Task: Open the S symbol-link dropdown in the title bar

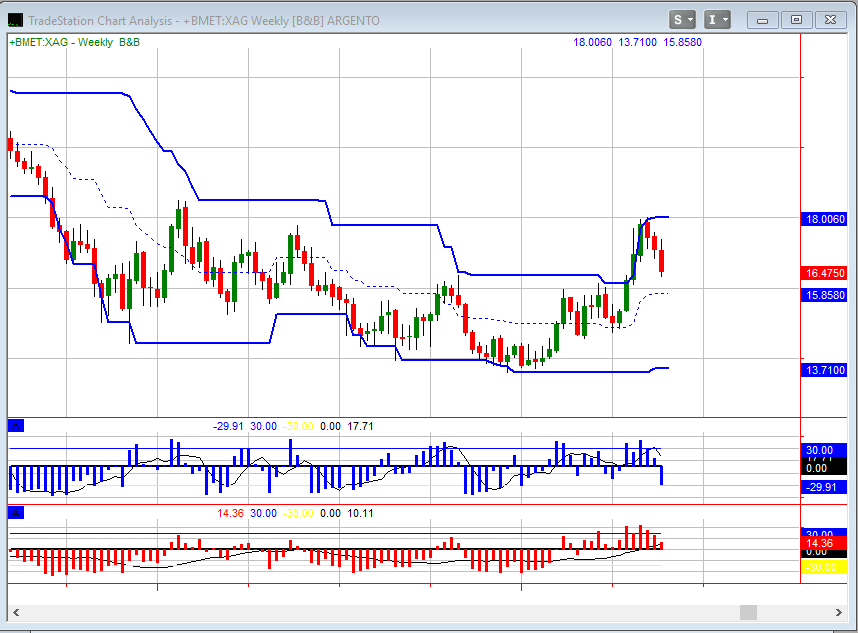Action: pos(682,20)
